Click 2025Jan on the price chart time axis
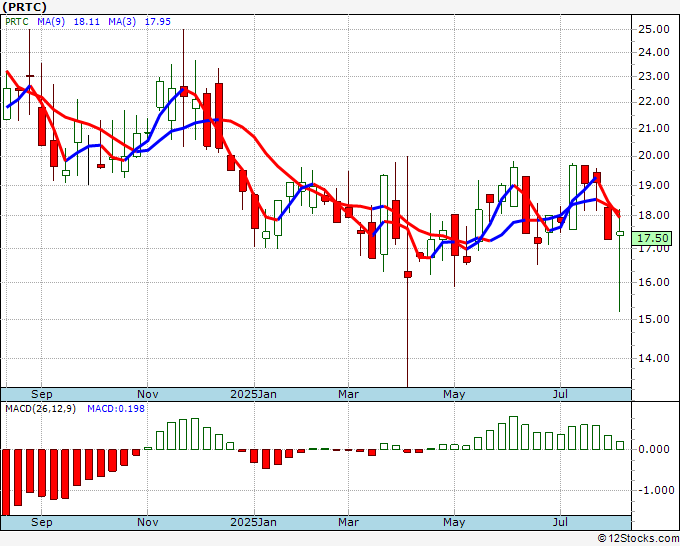The width and height of the screenshot is (680, 546). click(x=253, y=395)
